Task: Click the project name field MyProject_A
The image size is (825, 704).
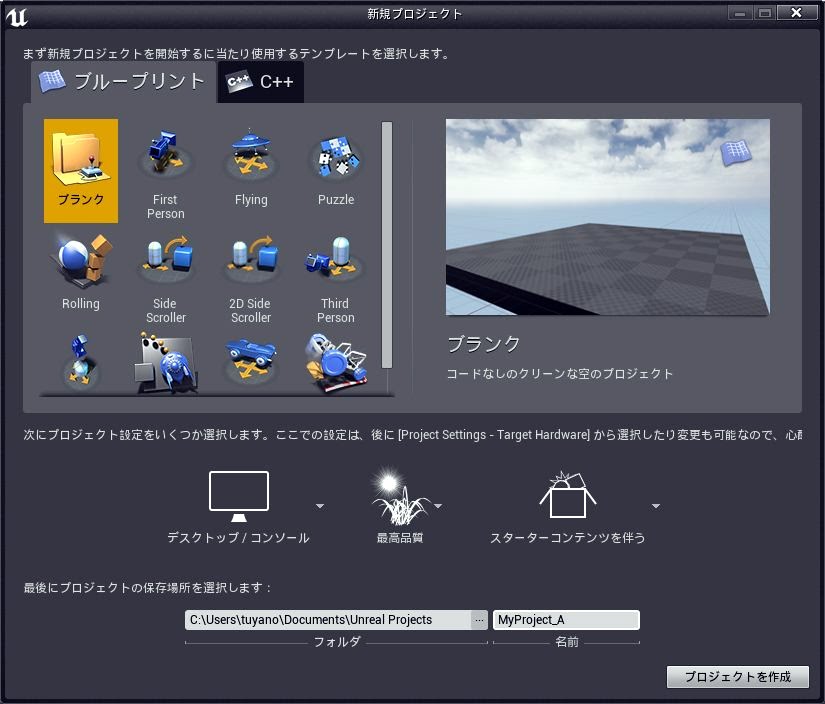Action: tap(565, 620)
